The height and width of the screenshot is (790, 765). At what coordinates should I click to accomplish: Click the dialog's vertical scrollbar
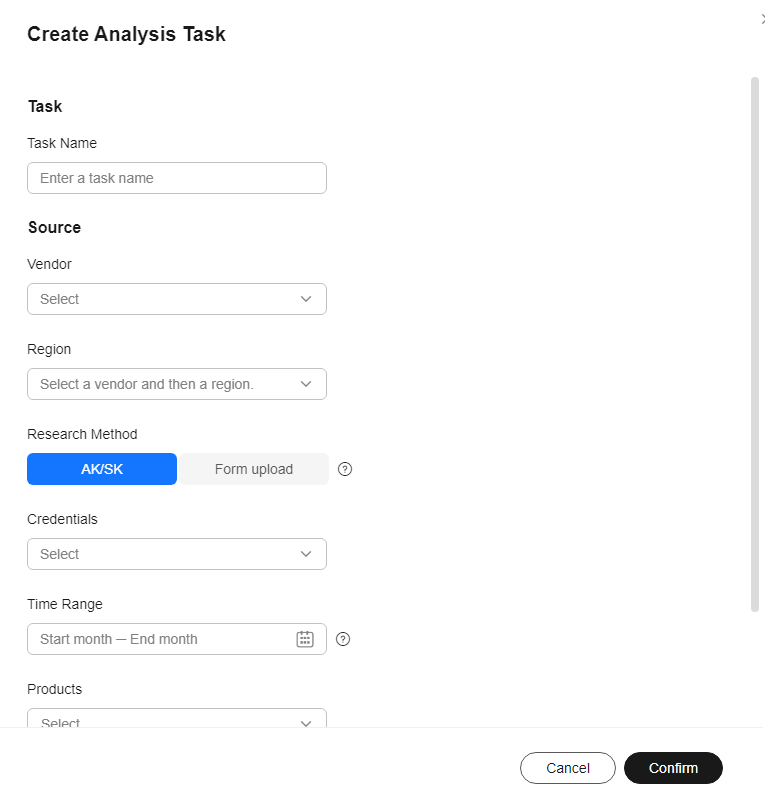pos(754,345)
